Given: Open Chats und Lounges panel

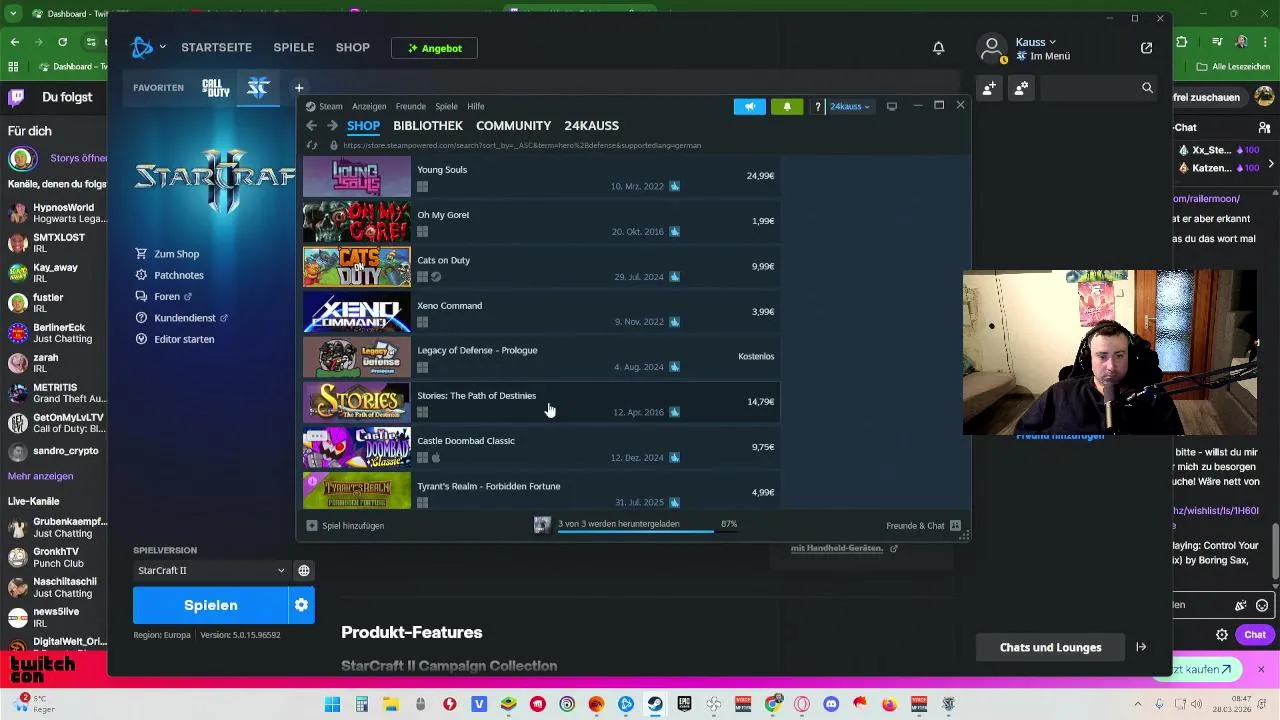Looking at the screenshot, I should point(1050,647).
